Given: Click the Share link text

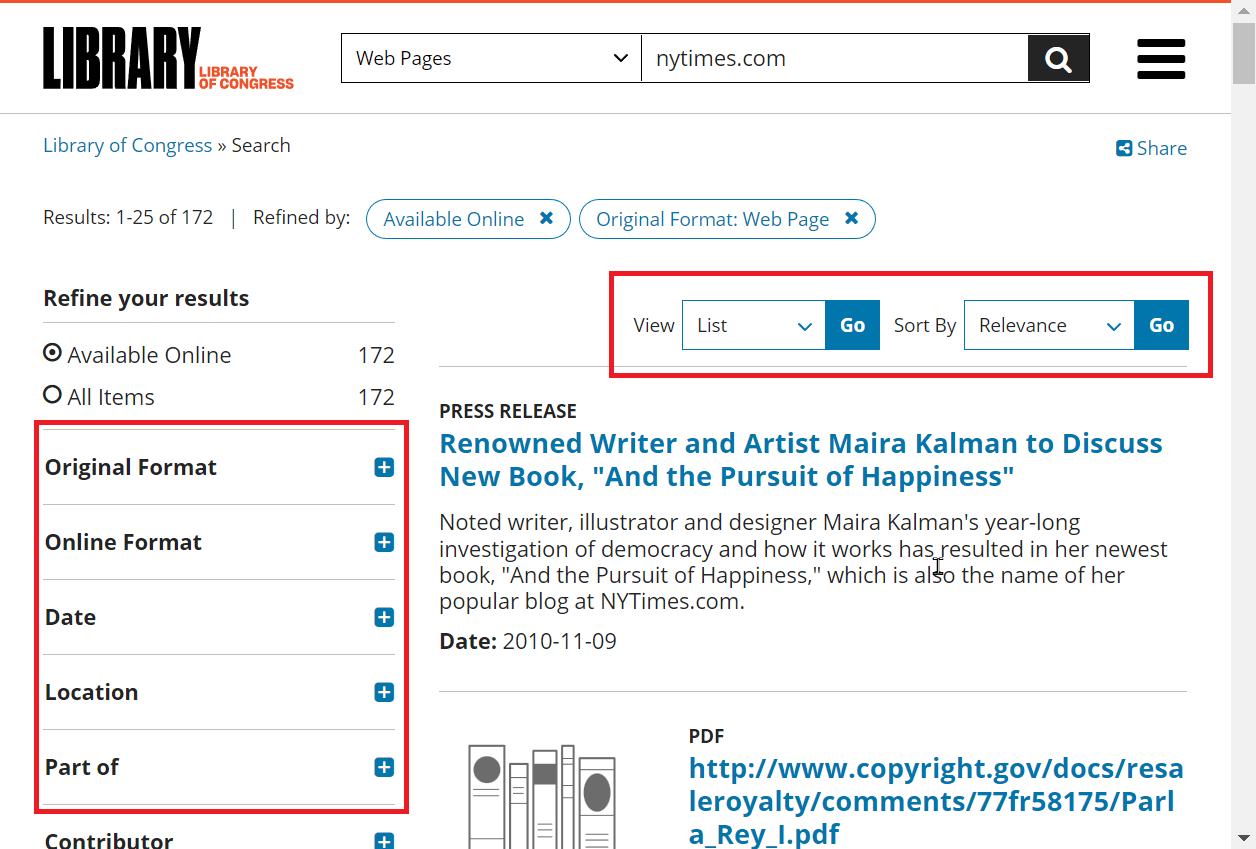Looking at the screenshot, I should click(1162, 148).
